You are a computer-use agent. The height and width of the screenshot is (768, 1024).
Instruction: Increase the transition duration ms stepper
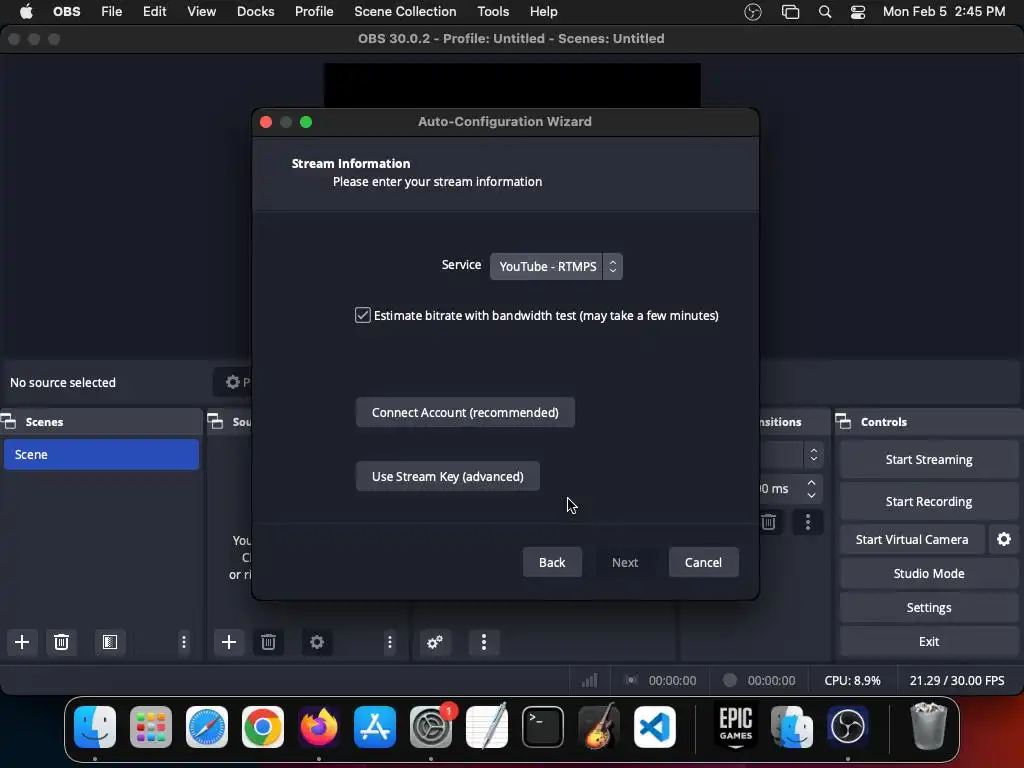[811, 483]
